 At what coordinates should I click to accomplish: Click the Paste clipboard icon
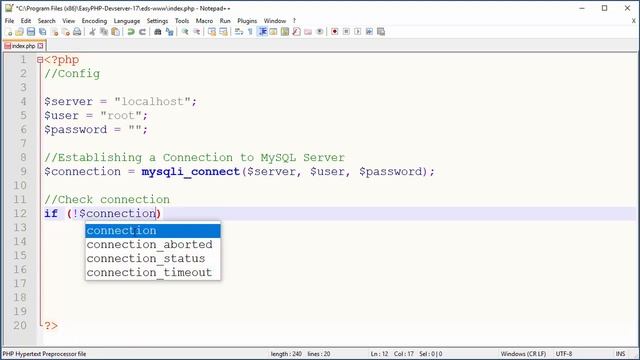tap(116, 32)
